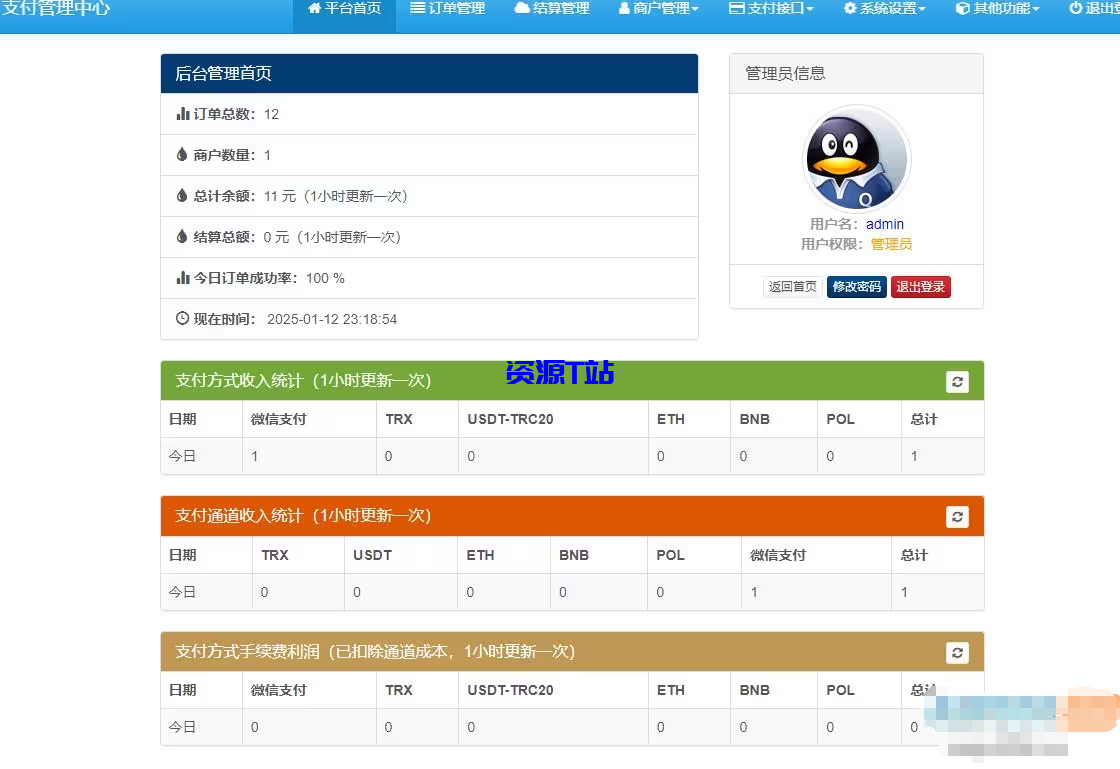The height and width of the screenshot is (769, 1120).
Task: Click the chart icon beside 订单总数
Action: point(181,113)
